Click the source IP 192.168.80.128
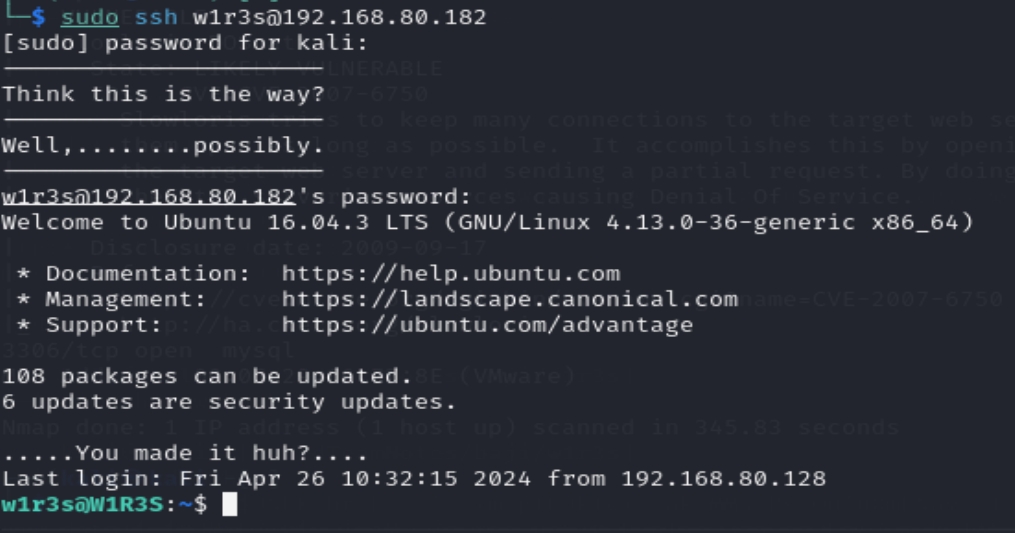This screenshot has height=533, width=1015. (723, 479)
